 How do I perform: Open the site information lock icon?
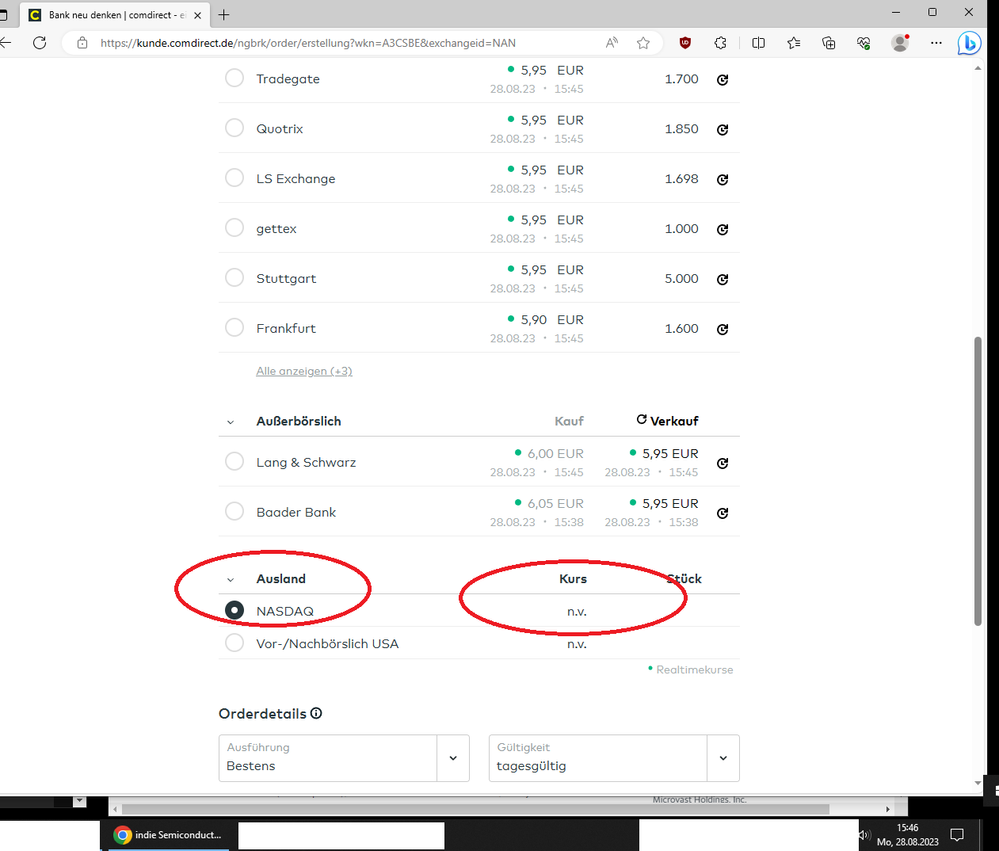pyautogui.click(x=82, y=43)
